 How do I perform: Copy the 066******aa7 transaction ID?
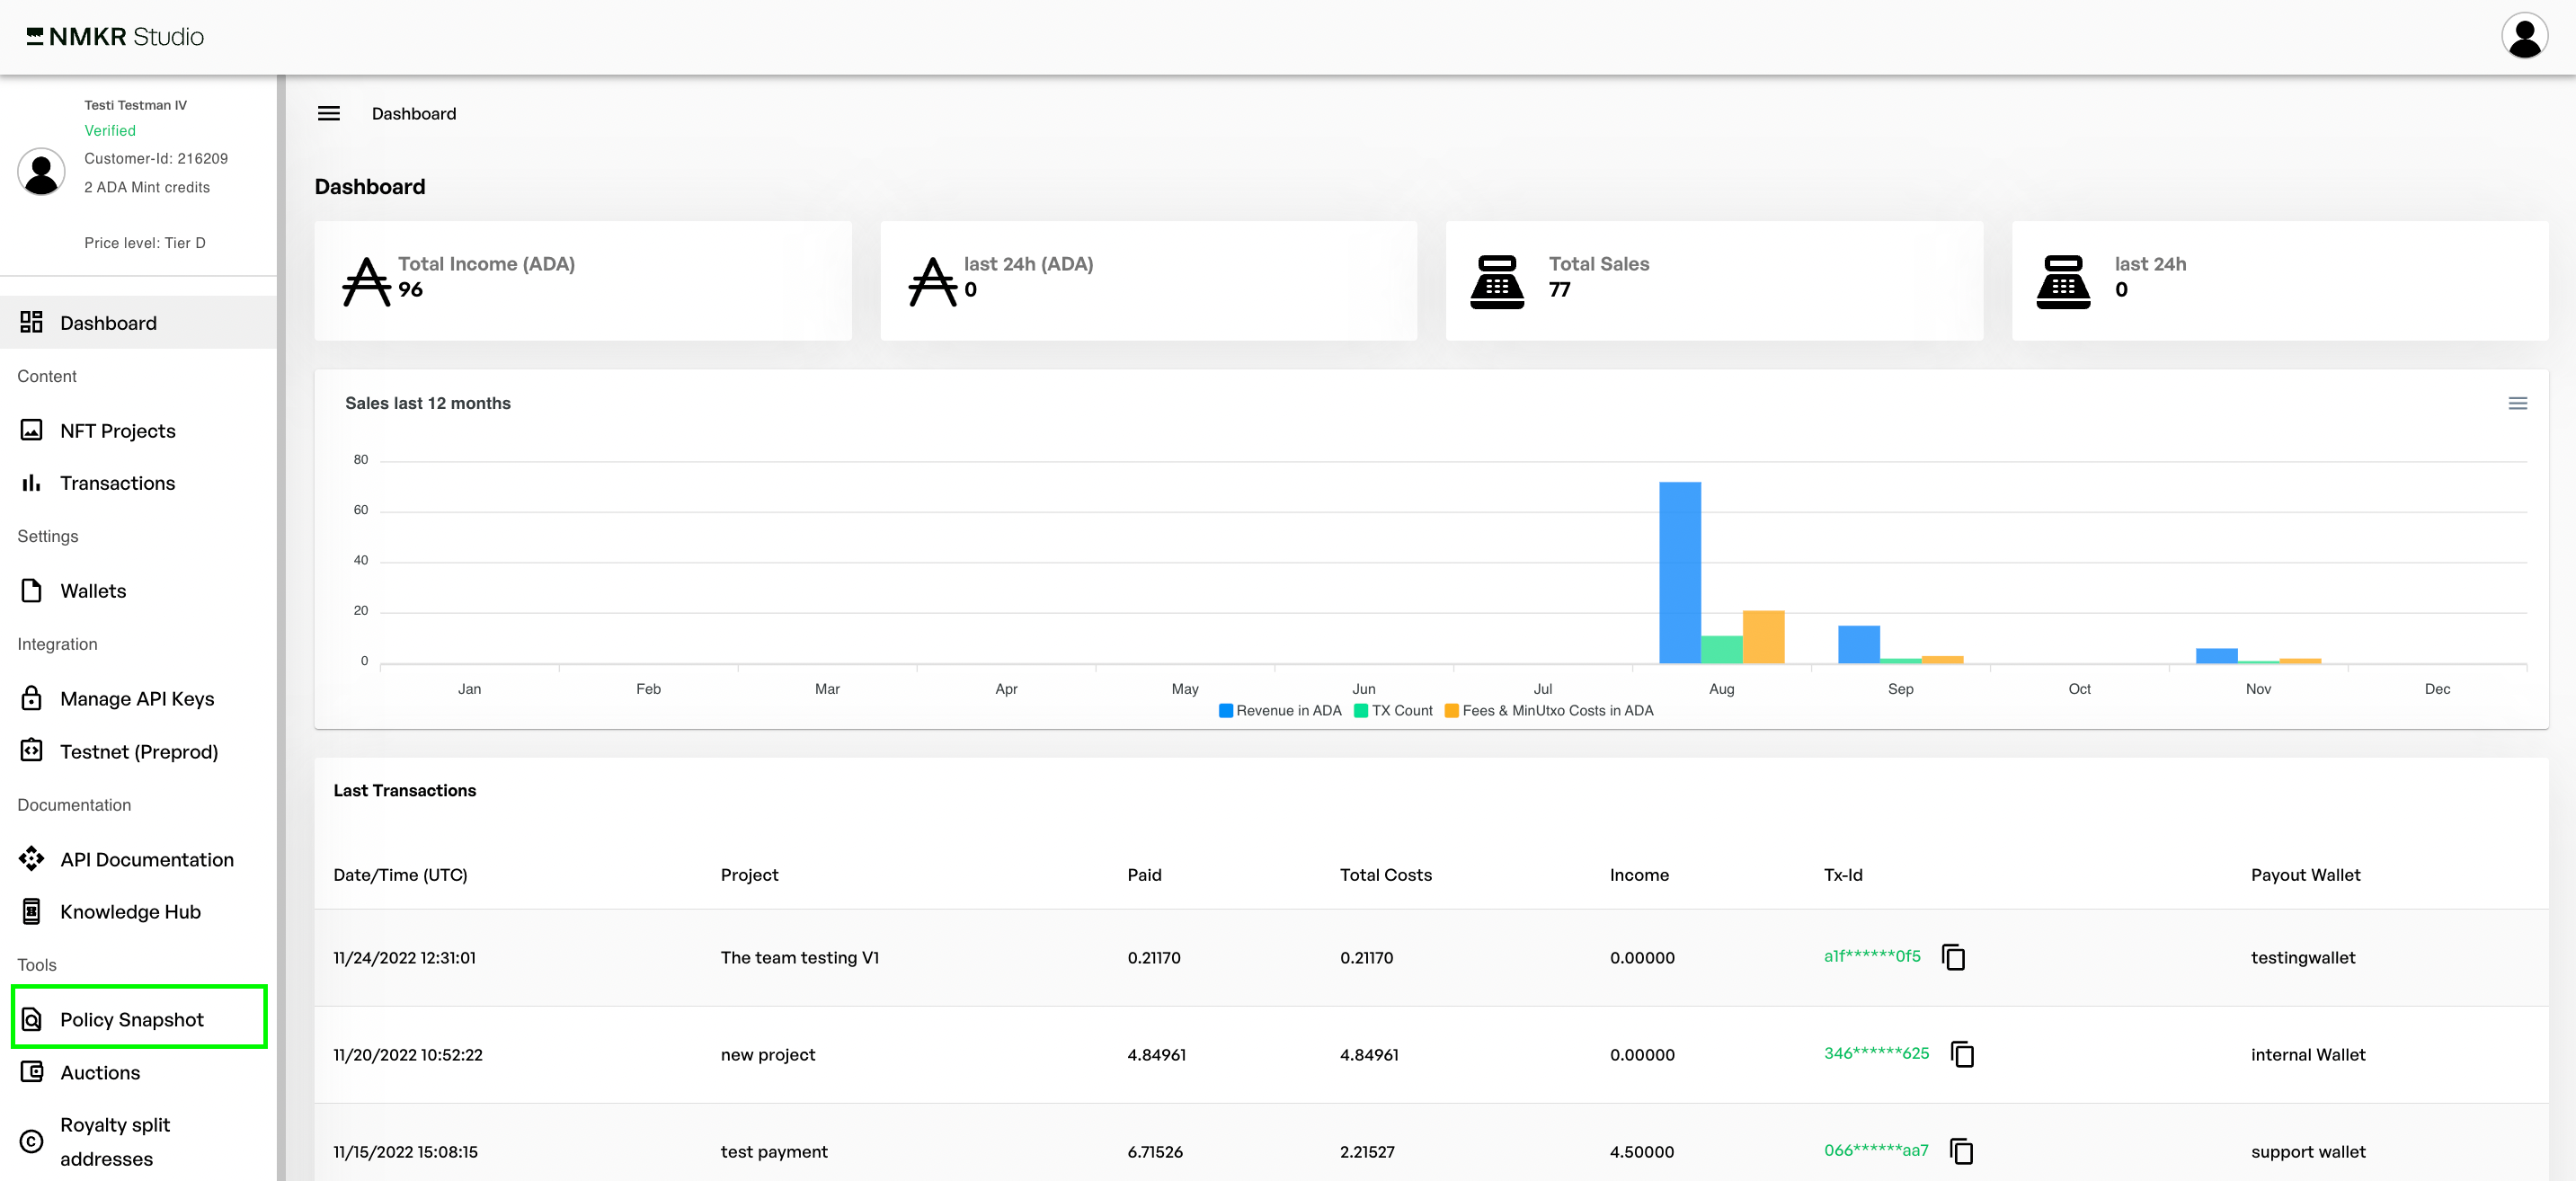tap(1961, 1151)
